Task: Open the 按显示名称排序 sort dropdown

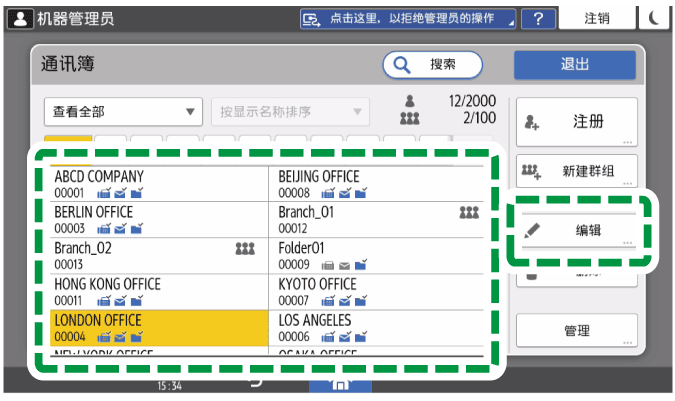Action: pyautogui.click(x=289, y=111)
